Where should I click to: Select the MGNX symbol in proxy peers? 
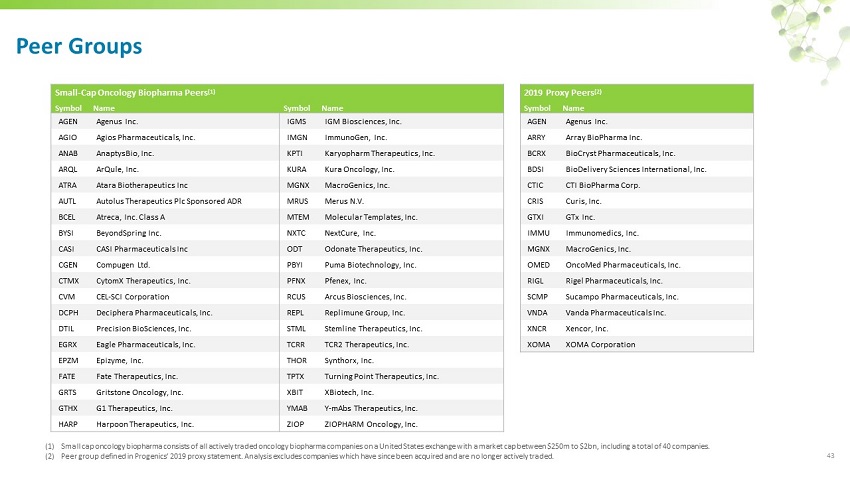tap(537, 248)
